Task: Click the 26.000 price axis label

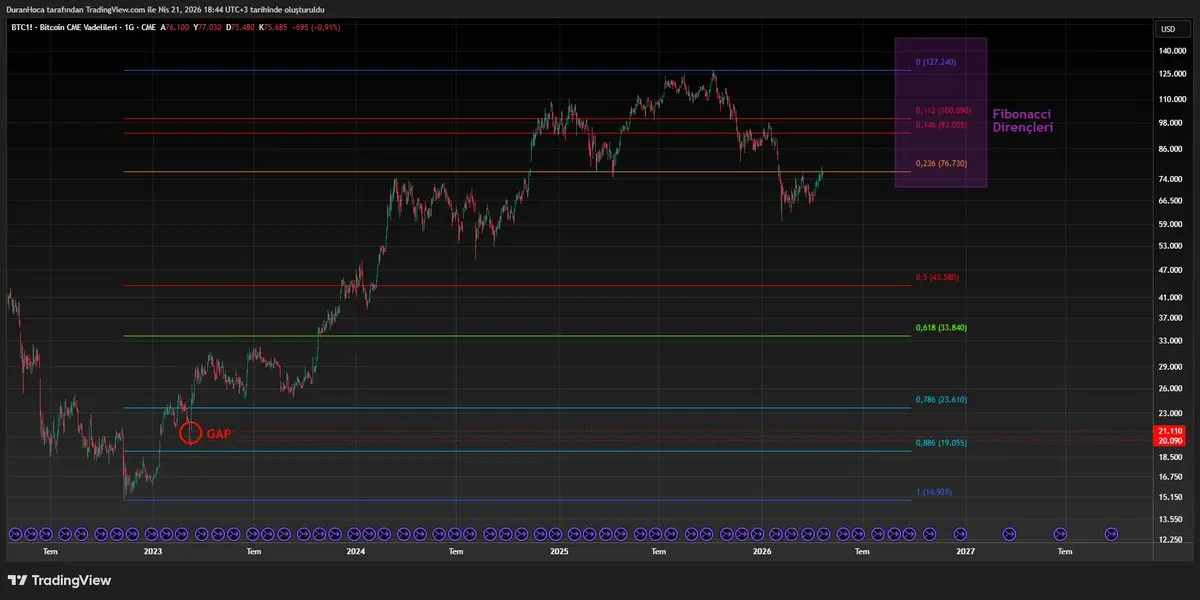Action: [1170, 388]
